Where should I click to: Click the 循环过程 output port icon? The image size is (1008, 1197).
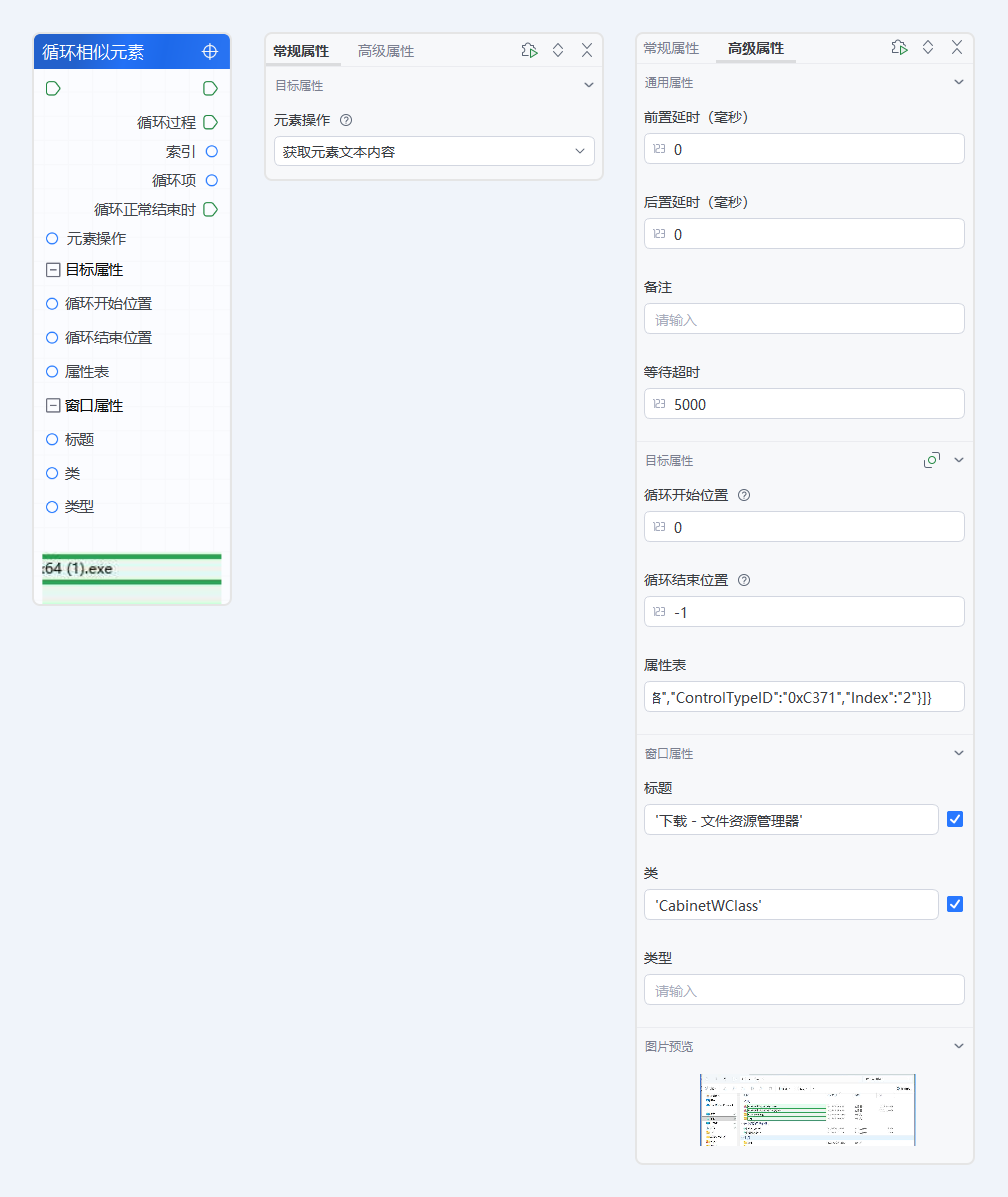click(x=210, y=122)
